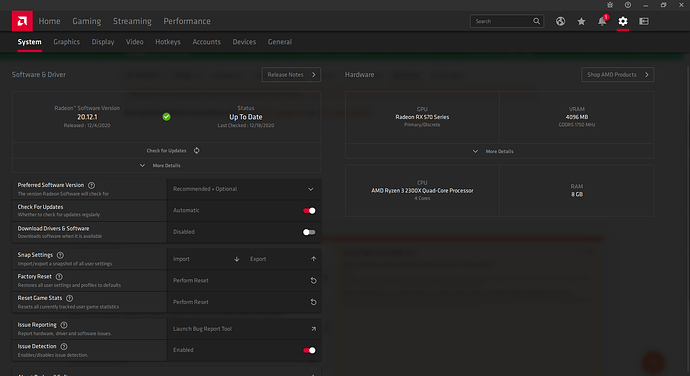Click the refresh icon next to Check for Updates
Viewport: 690px width, 376px height.
[x=197, y=151]
